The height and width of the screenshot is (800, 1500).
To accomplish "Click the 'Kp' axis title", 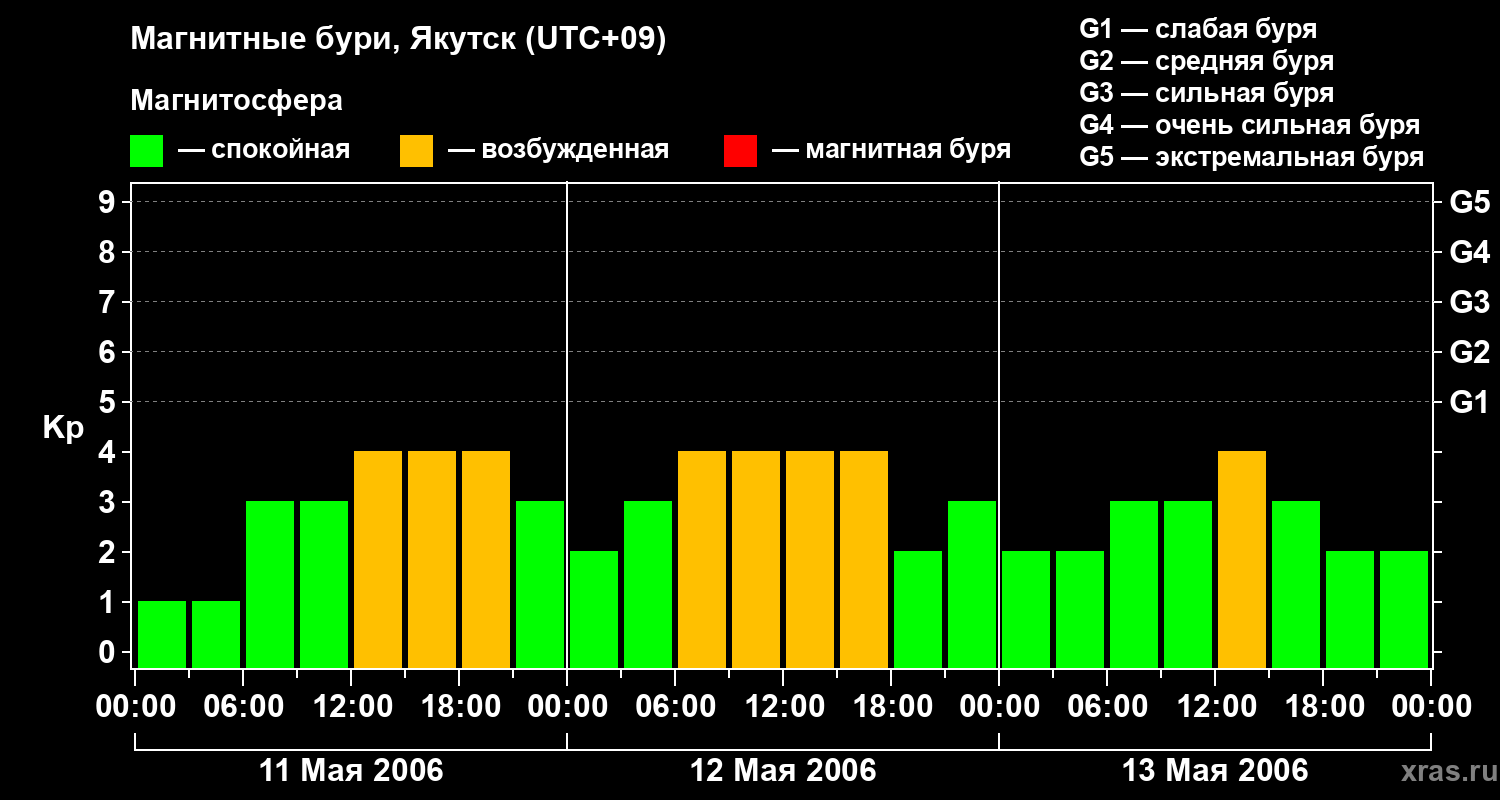I will 63,428.
